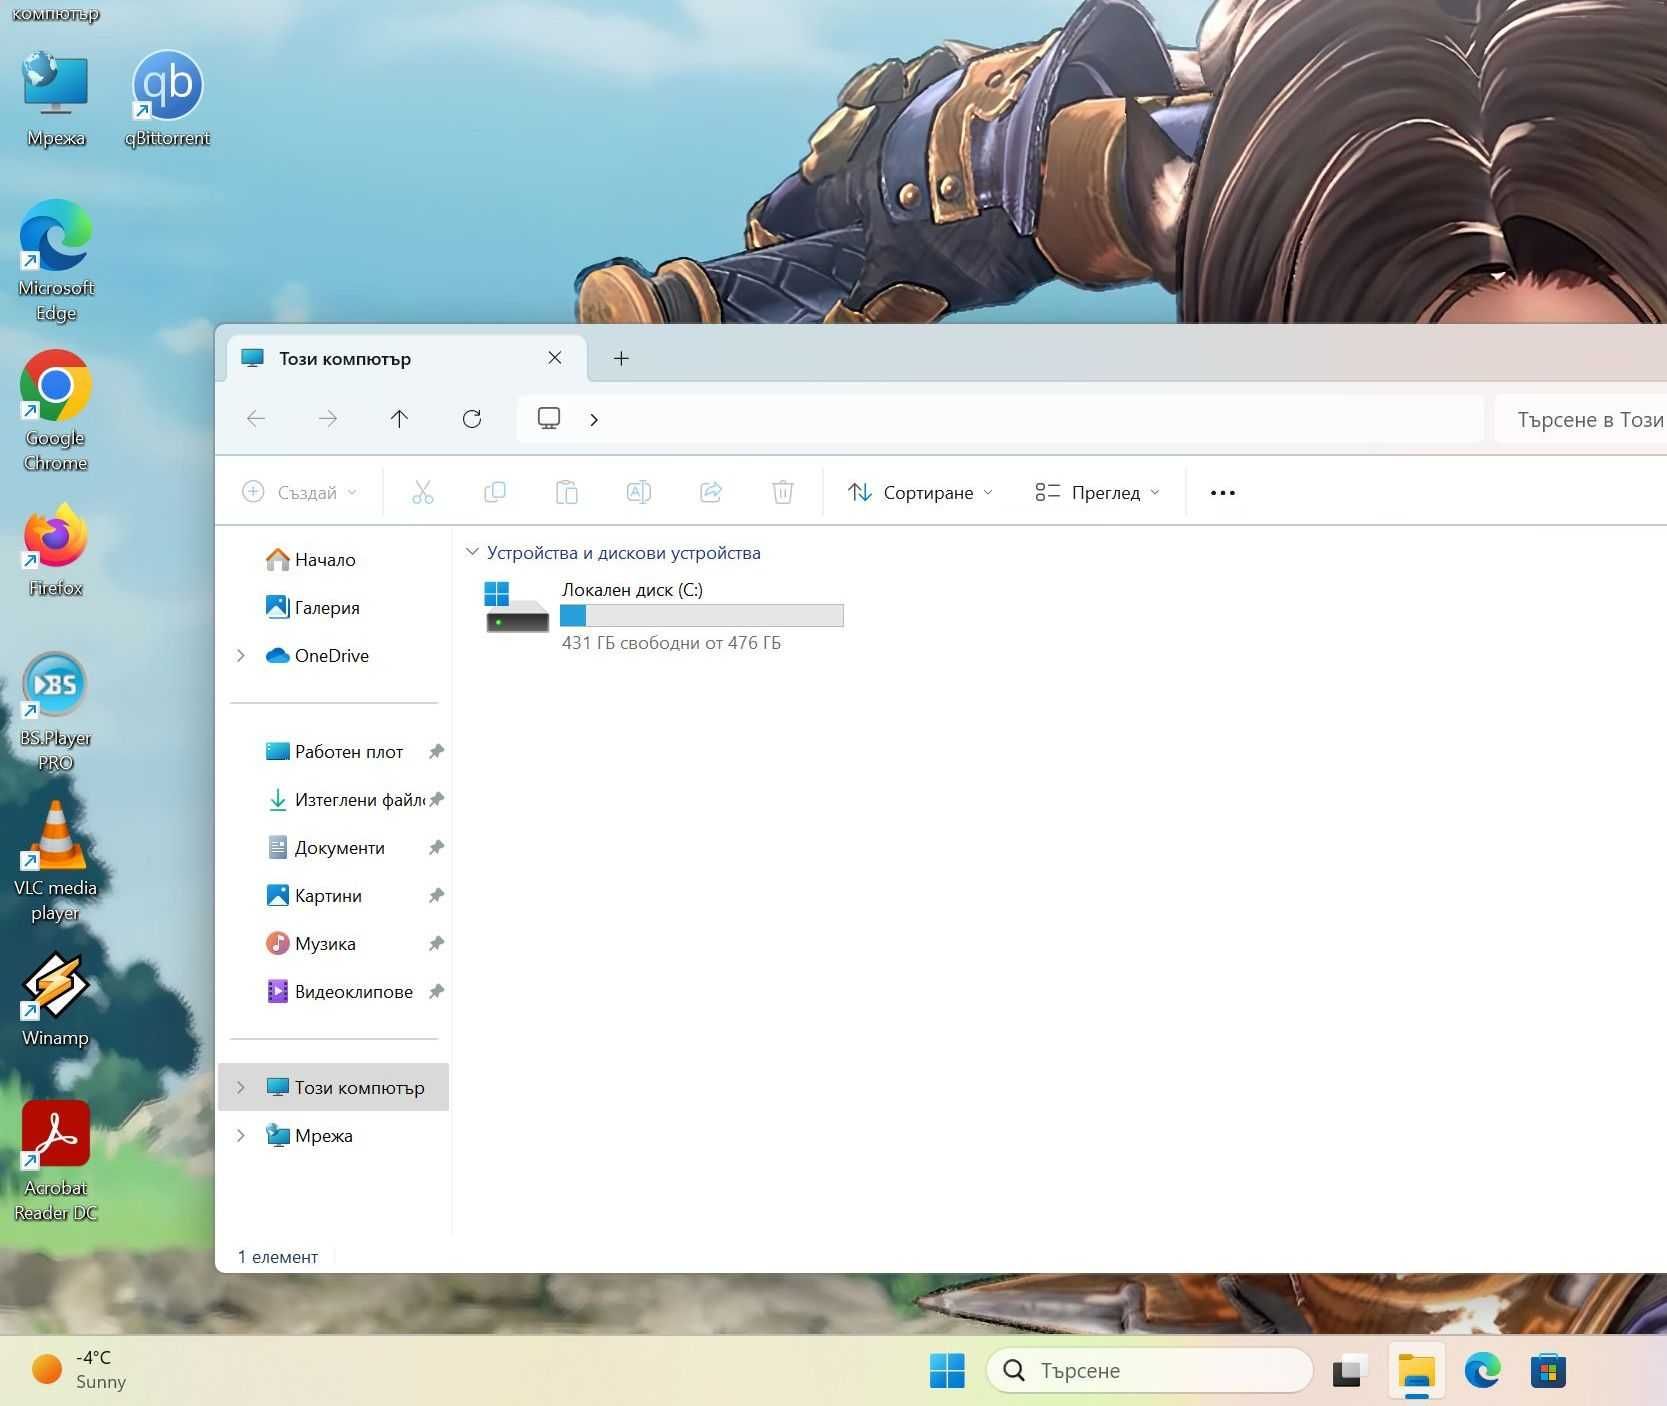Click the 431 ГБ свободни text
The height and width of the screenshot is (1406, 1667).
(x=671, y=643)
